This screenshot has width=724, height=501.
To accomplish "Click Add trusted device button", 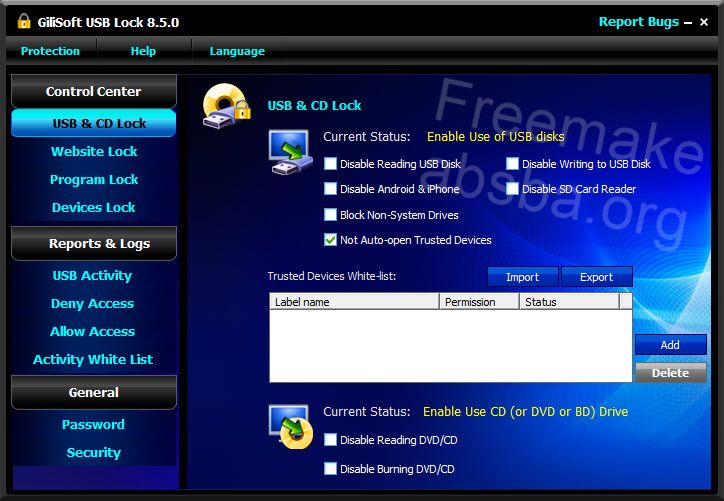I will [x=670, y=345].
